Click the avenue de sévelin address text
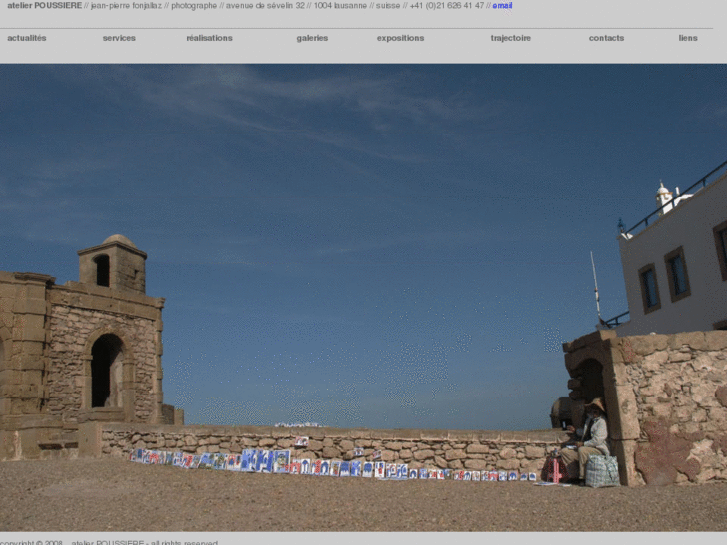 point(265,6)
